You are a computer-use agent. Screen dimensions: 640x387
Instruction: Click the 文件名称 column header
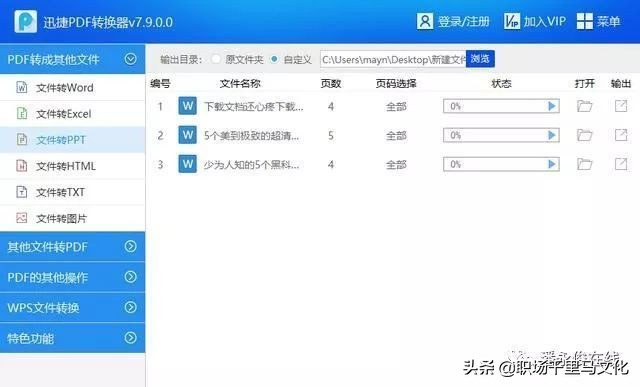pyautogui.click(x=240, y=83)
